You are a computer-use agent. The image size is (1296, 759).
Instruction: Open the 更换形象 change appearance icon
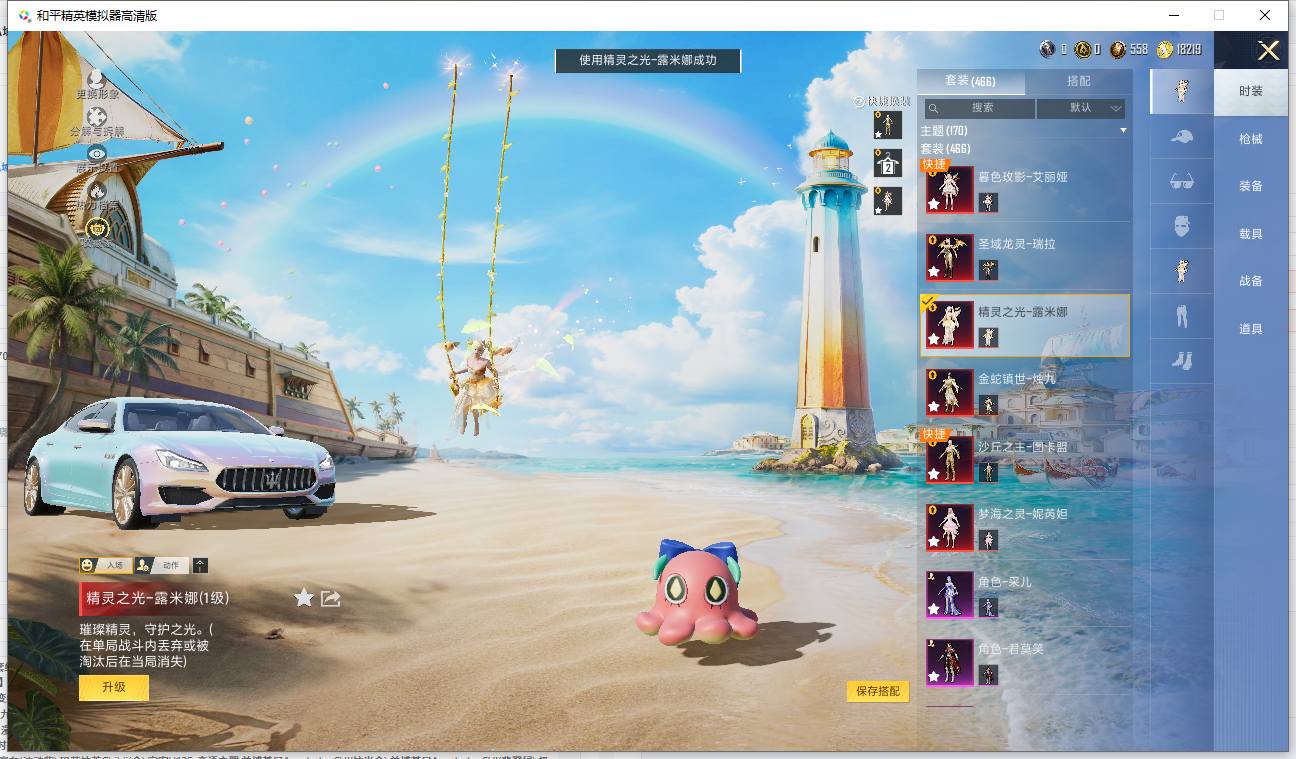click(x=97, y=78)
